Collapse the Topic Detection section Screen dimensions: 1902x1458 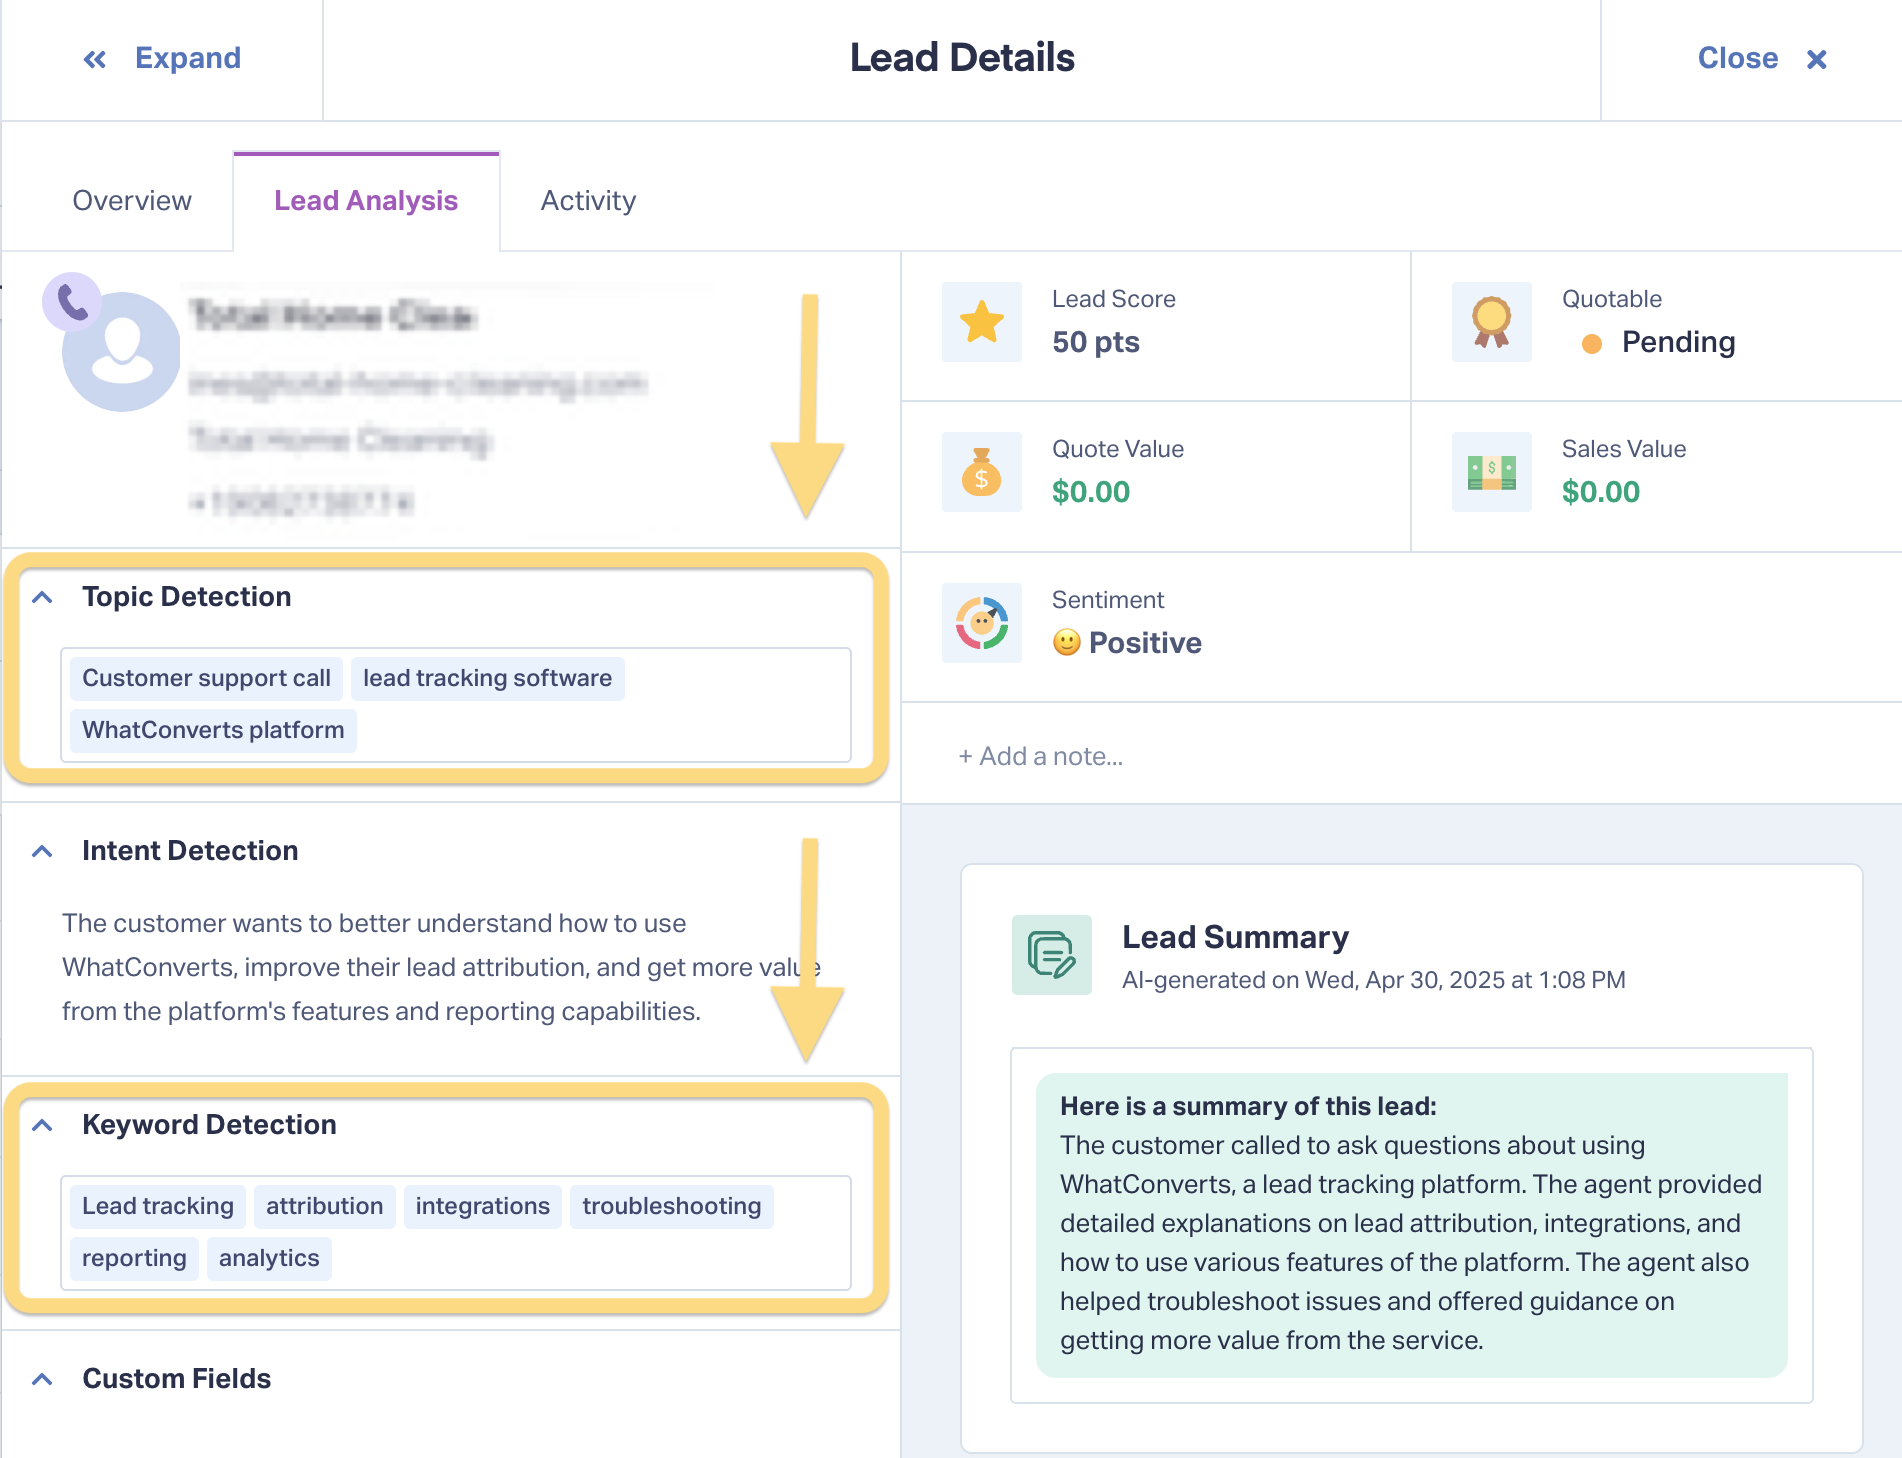point(42,597)
